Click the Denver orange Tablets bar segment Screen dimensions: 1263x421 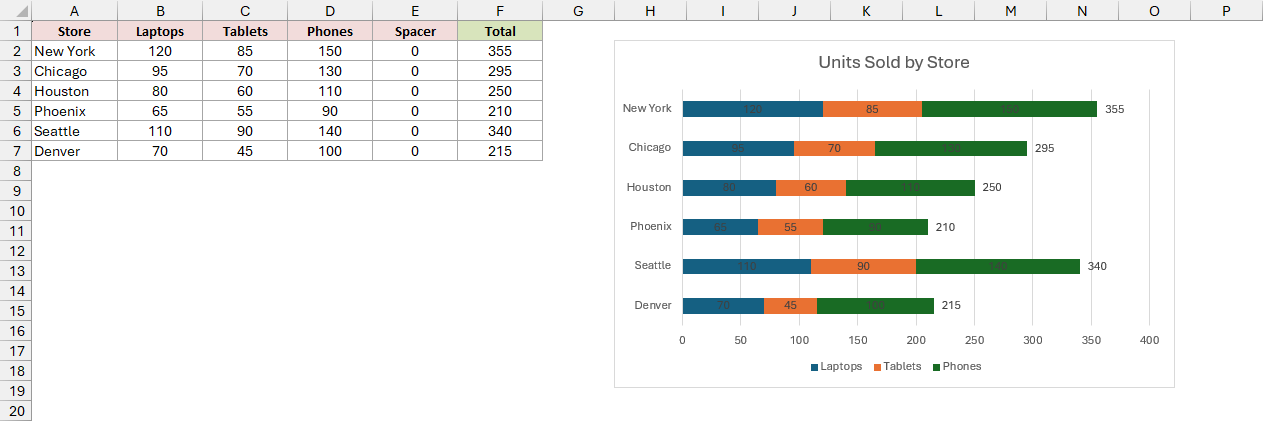click(791, 306)
